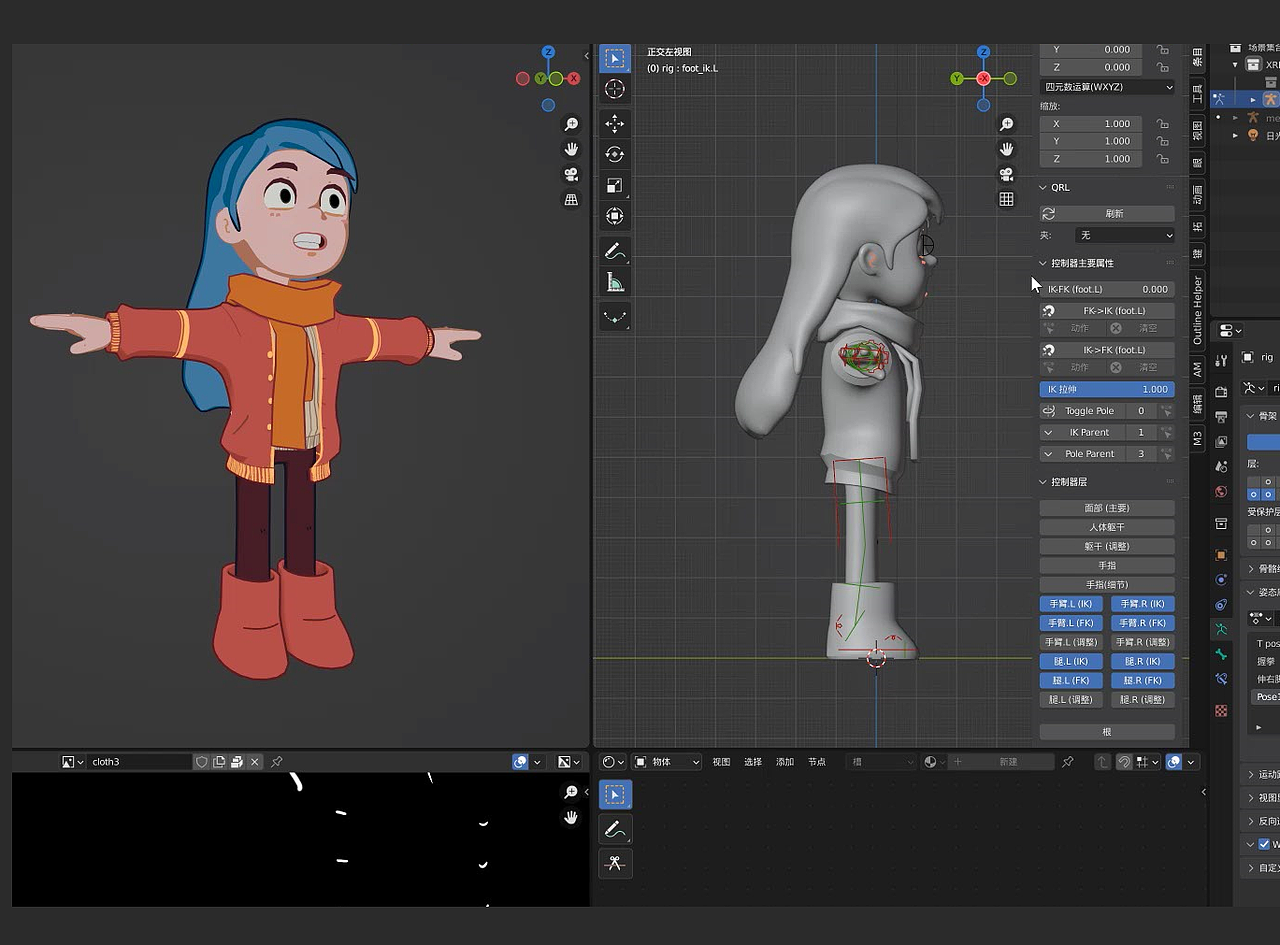The width and height of the screenshot is (1280, 945).
Task: Toggle the 腿.R (FK) controller layer
Action: pyautogui.click(x=1143, y=680)
